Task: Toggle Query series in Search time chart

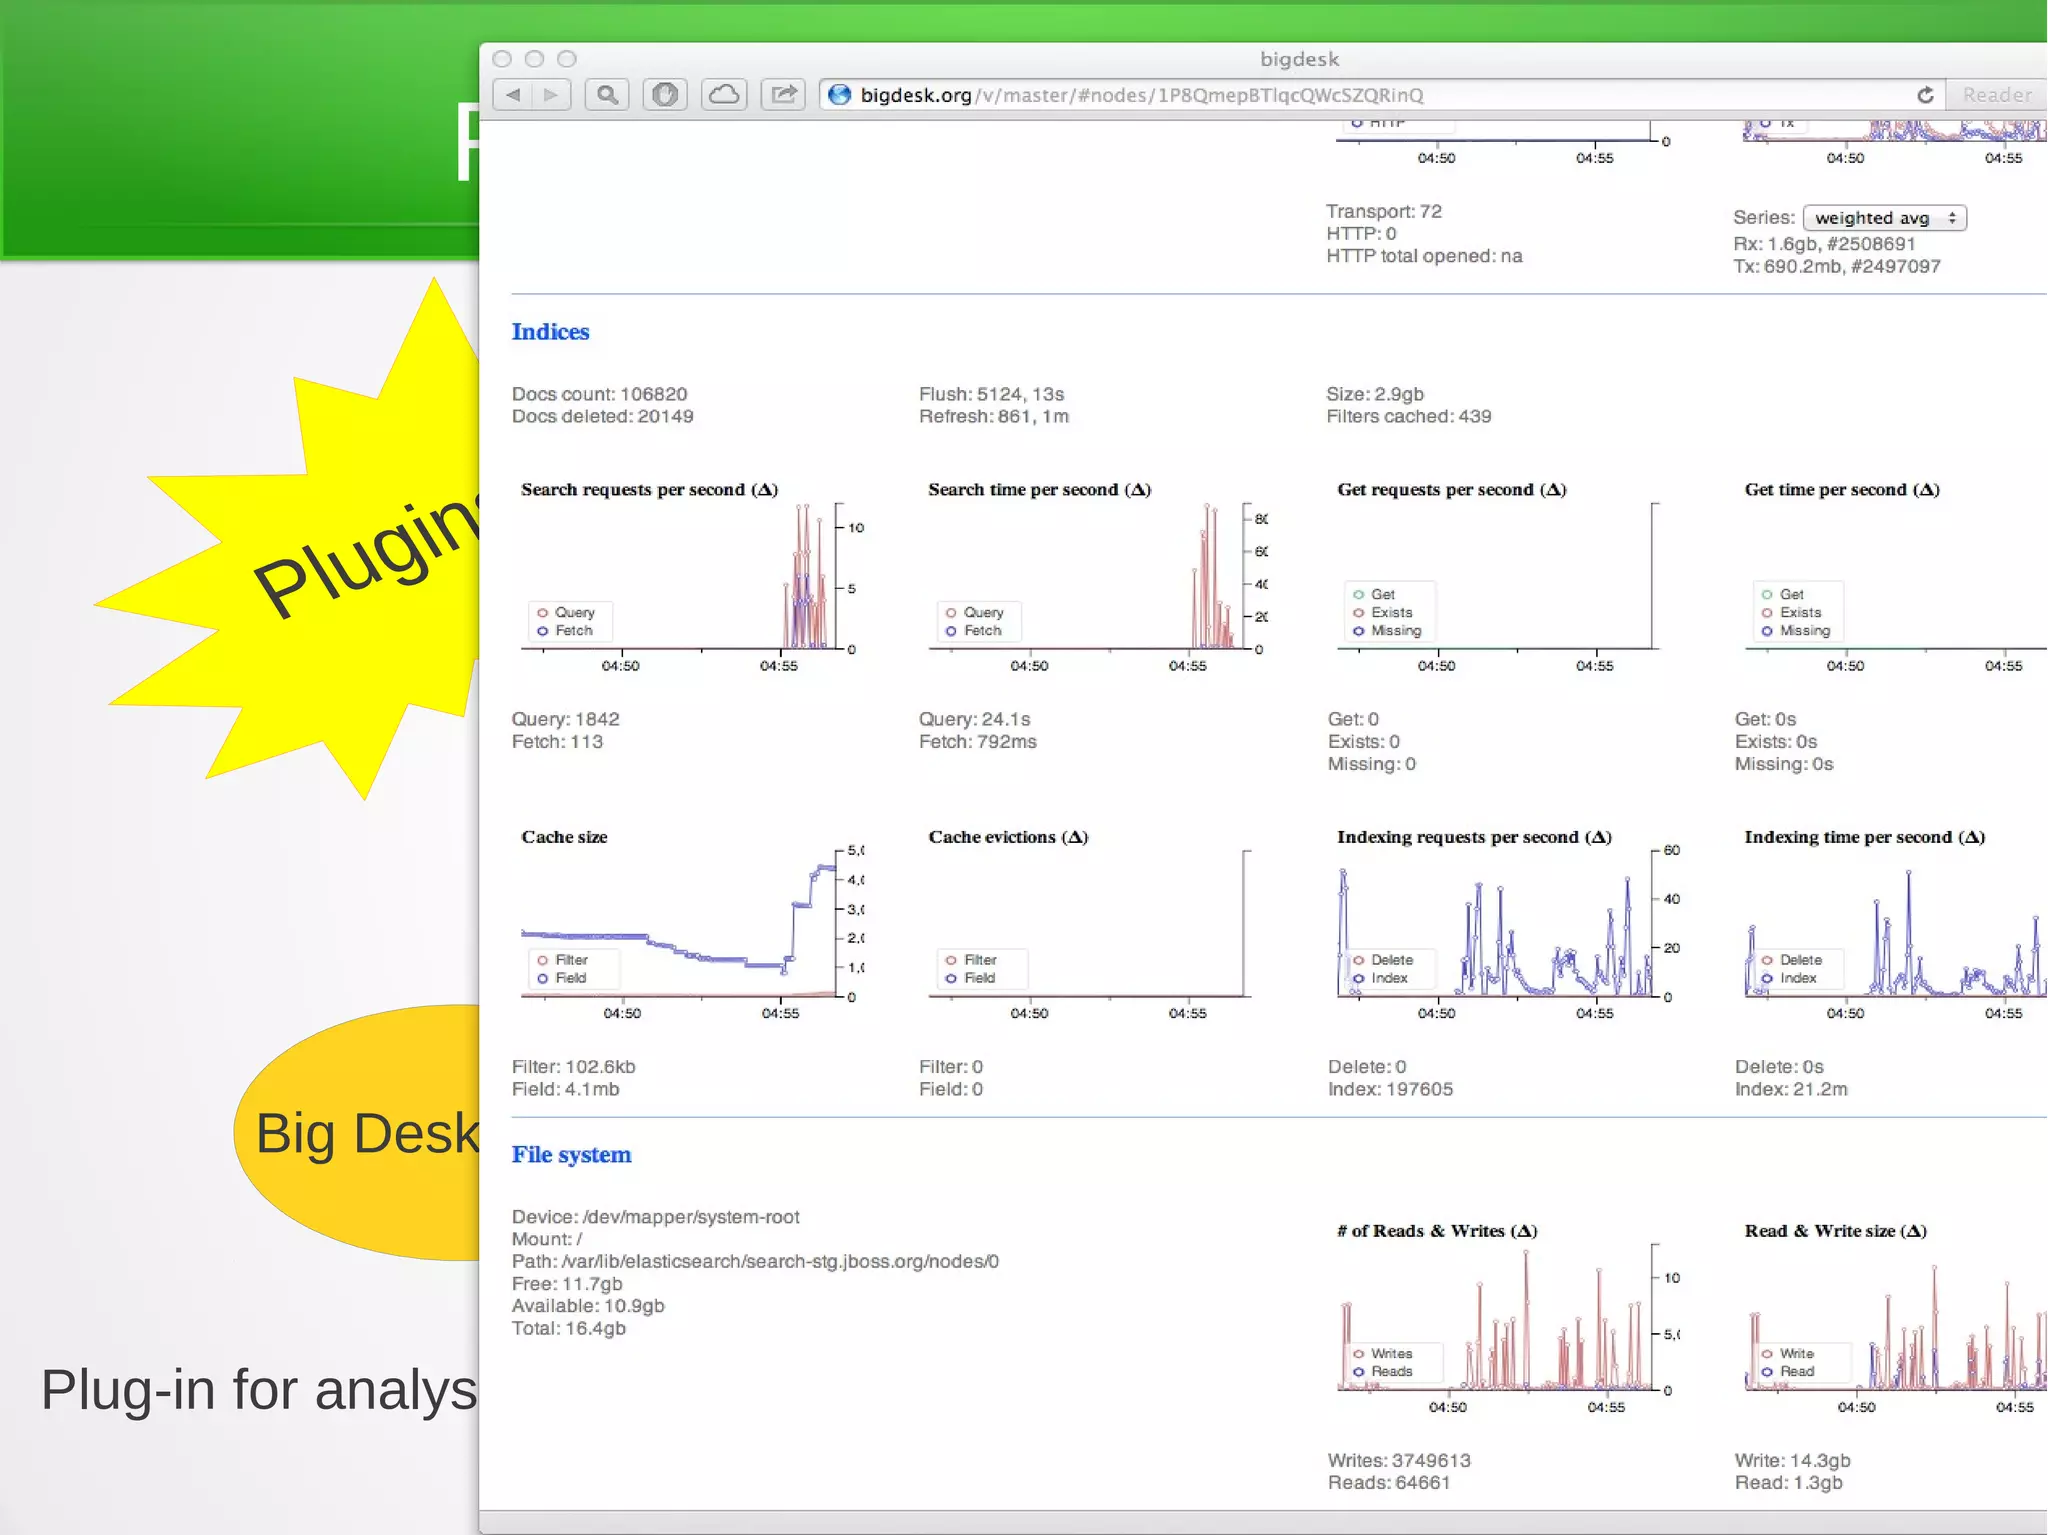Action: 974,612
